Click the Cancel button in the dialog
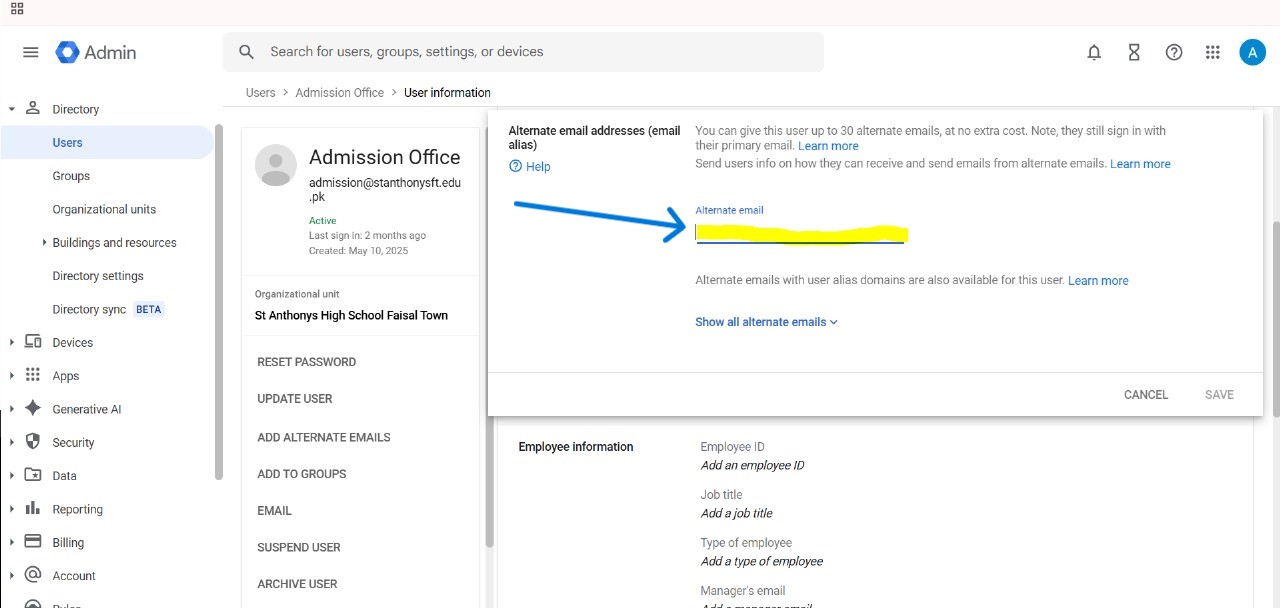This screenshot has width=1280, height=608. pos(1145,394)
